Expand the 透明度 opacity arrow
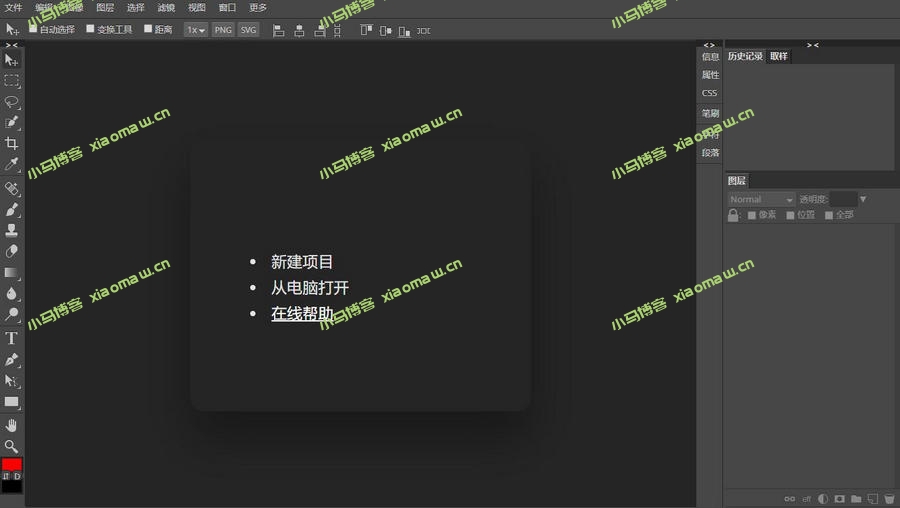The height and width of the screenshot is (508, 900). click(x=863, y=200)
